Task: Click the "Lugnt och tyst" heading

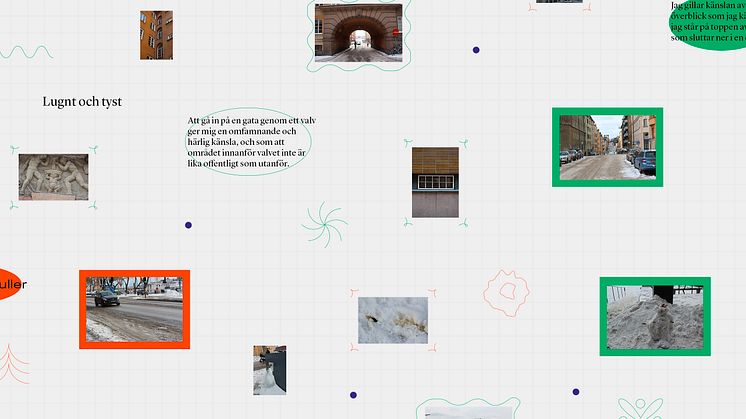Action: tap(82, 102)
